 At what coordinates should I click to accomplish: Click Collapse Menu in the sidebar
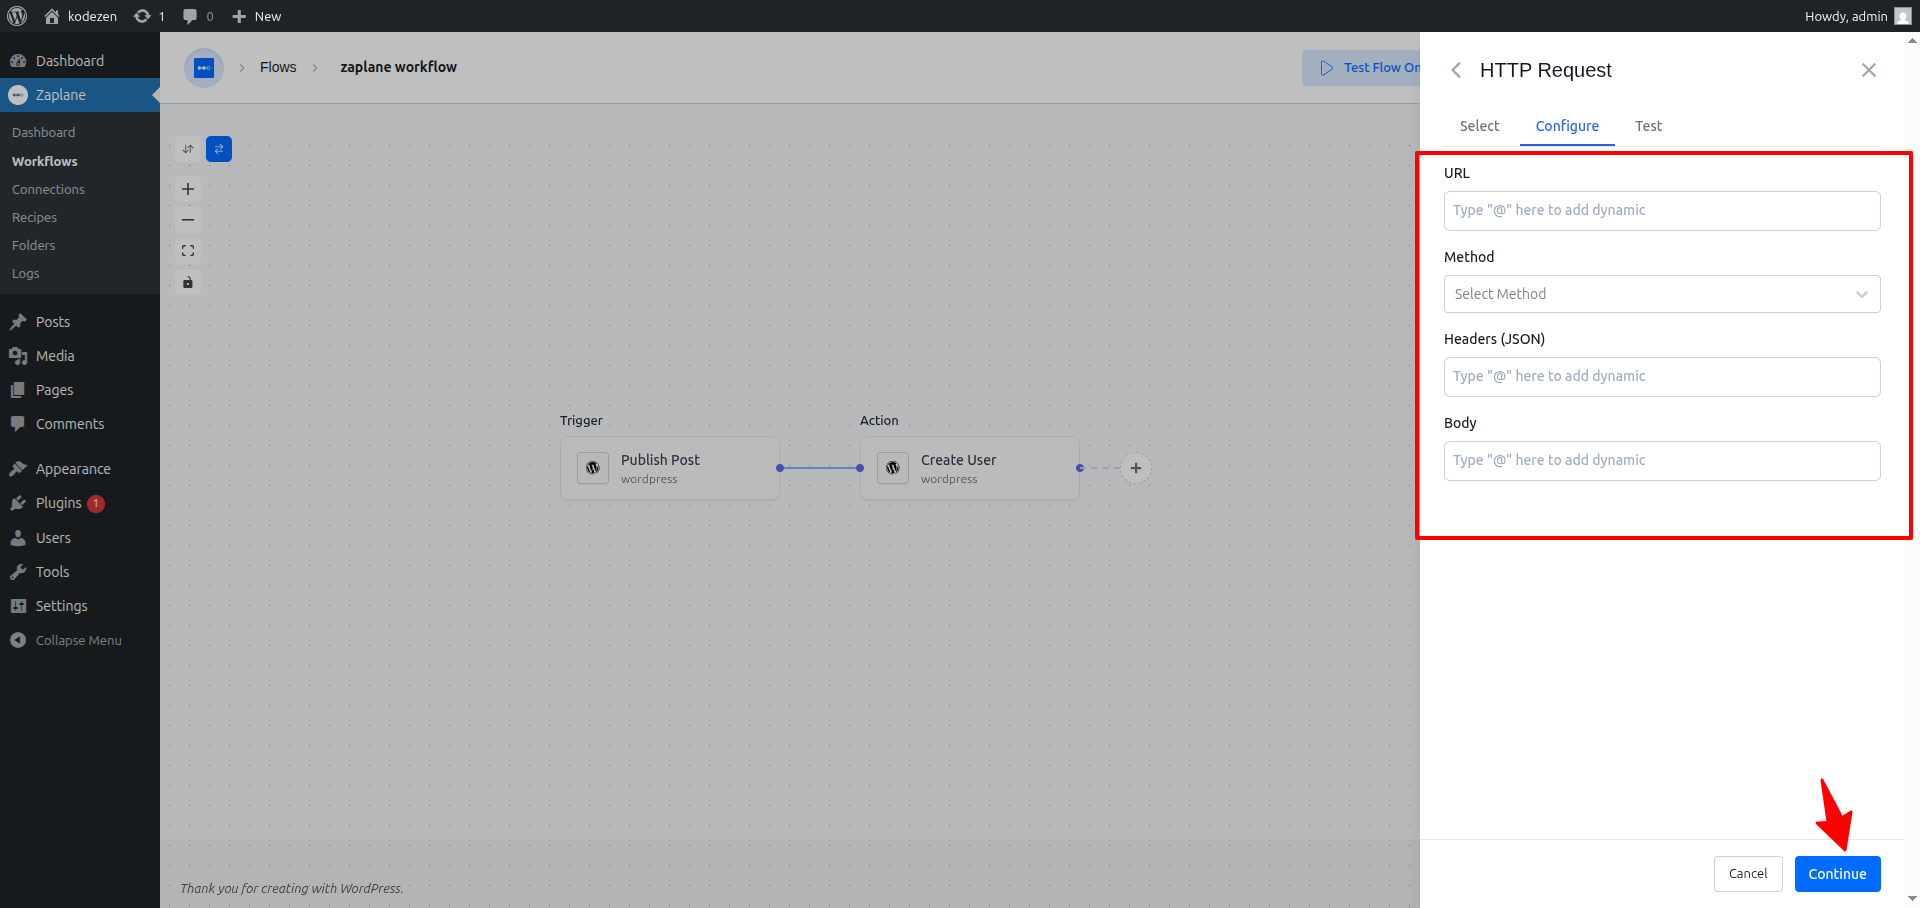(x=80, y=640)
